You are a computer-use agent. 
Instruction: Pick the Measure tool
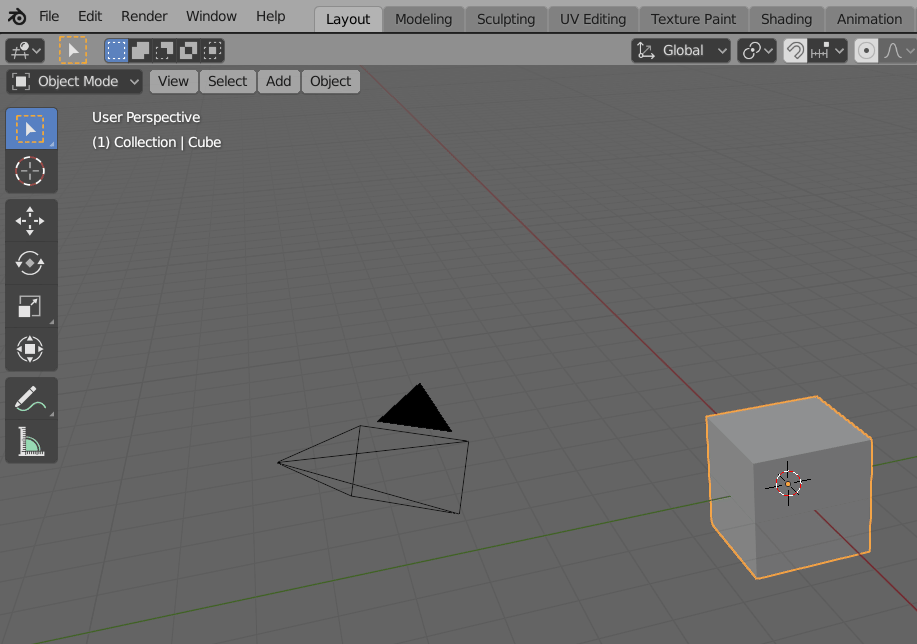[x=31, y=441]
